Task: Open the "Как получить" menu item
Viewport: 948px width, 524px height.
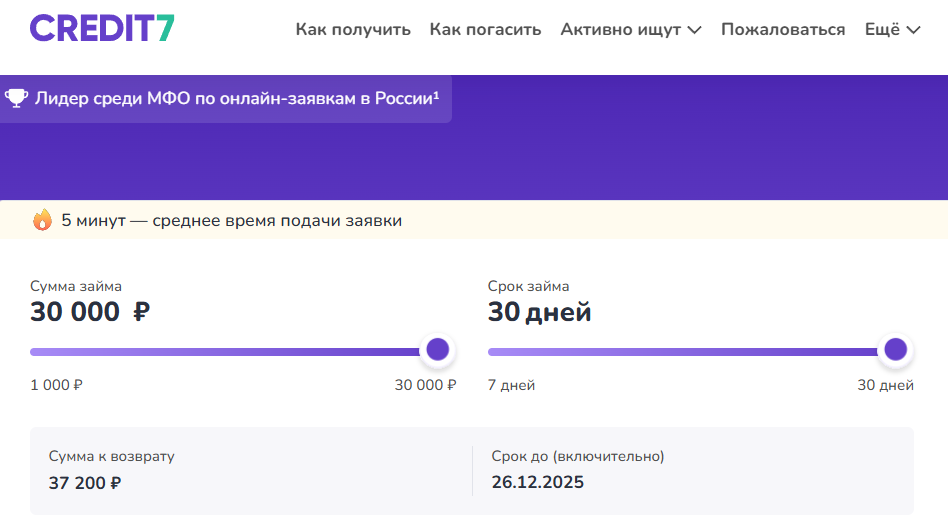Action: [353, 30]
